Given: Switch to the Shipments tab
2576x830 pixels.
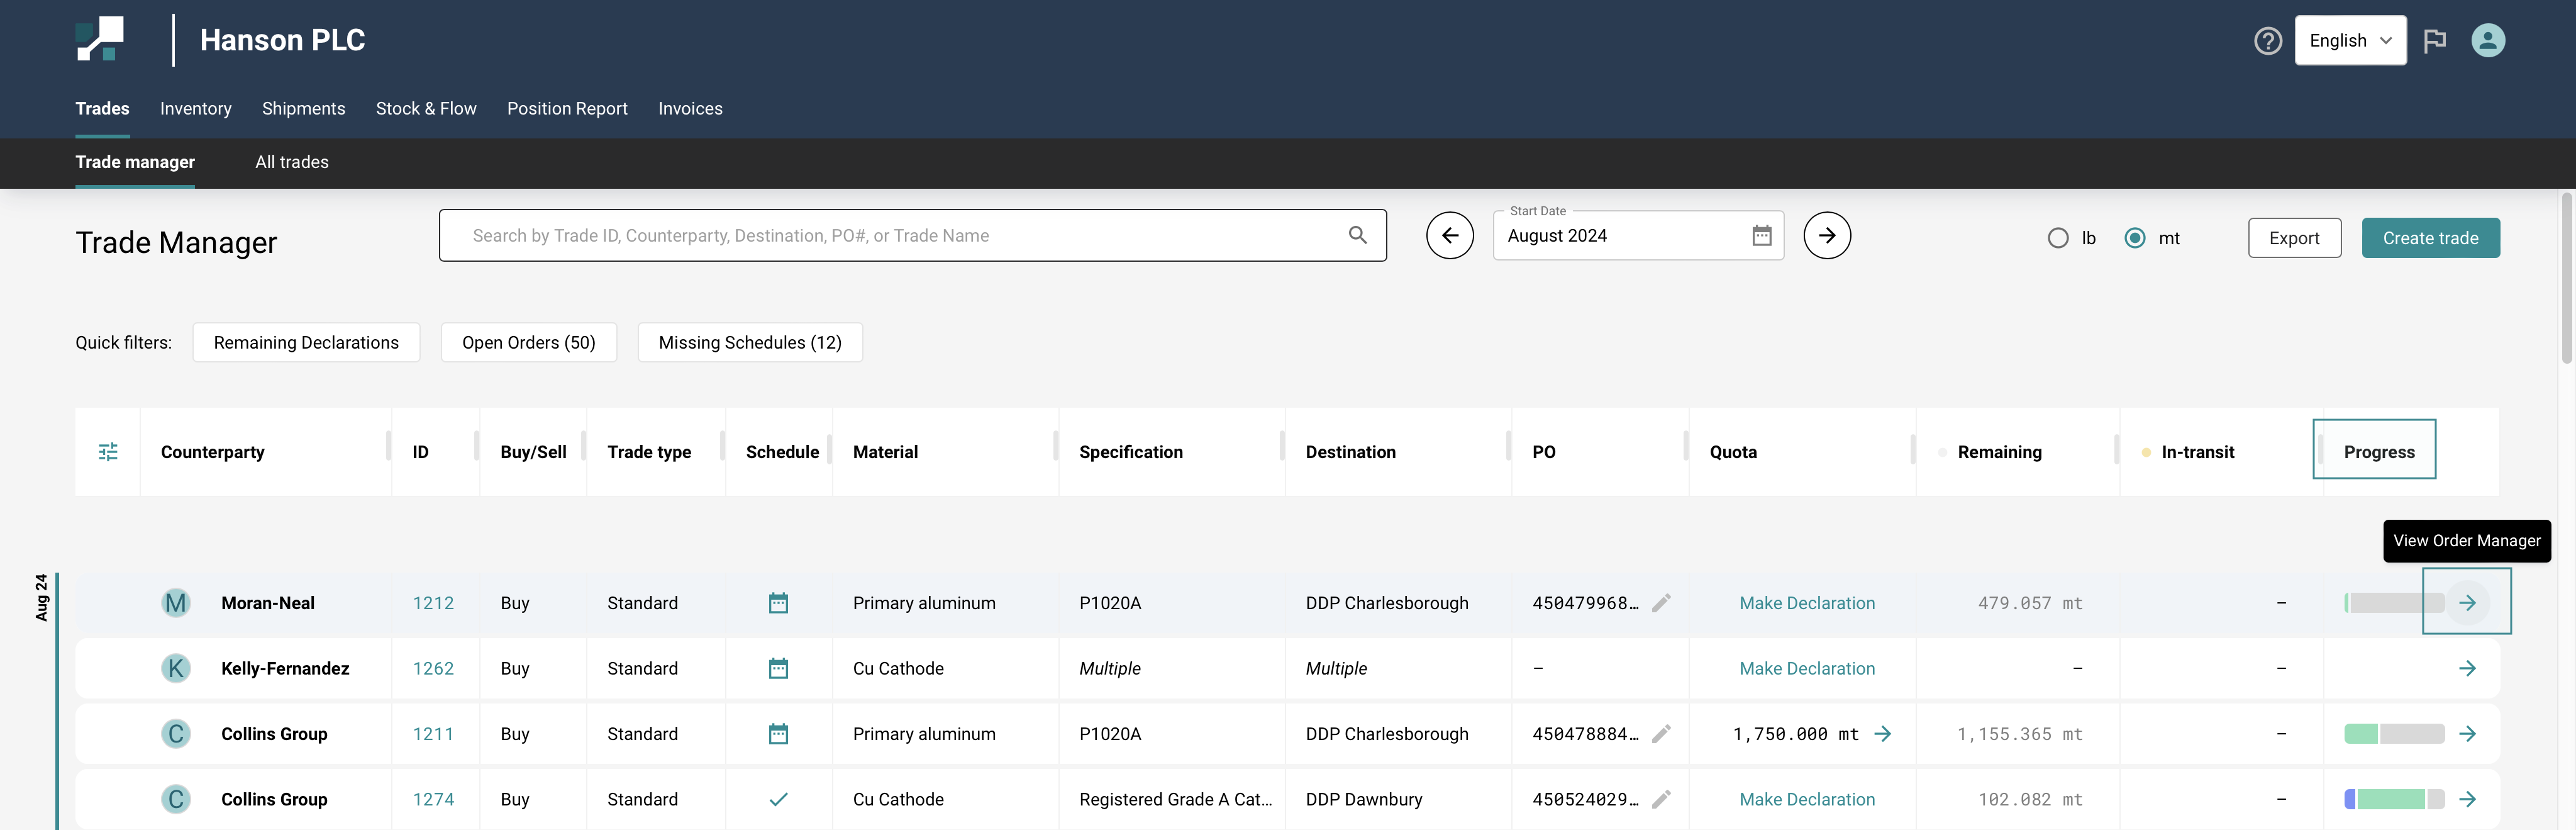Looking at the screenshot, I should click(x=303, y=108).
